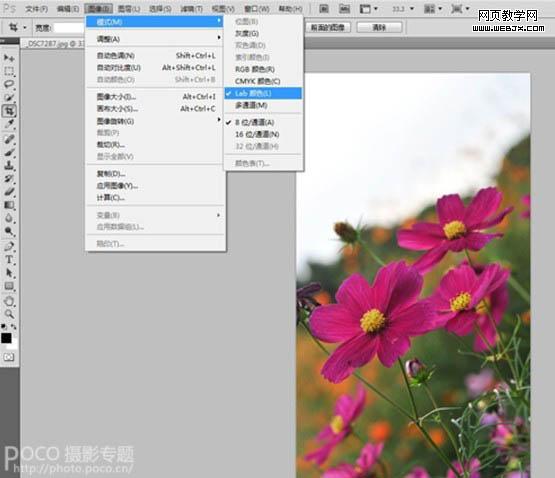Select the Lasso tool
Viewport: 555px width, 478px height.
tap(9, 84)
